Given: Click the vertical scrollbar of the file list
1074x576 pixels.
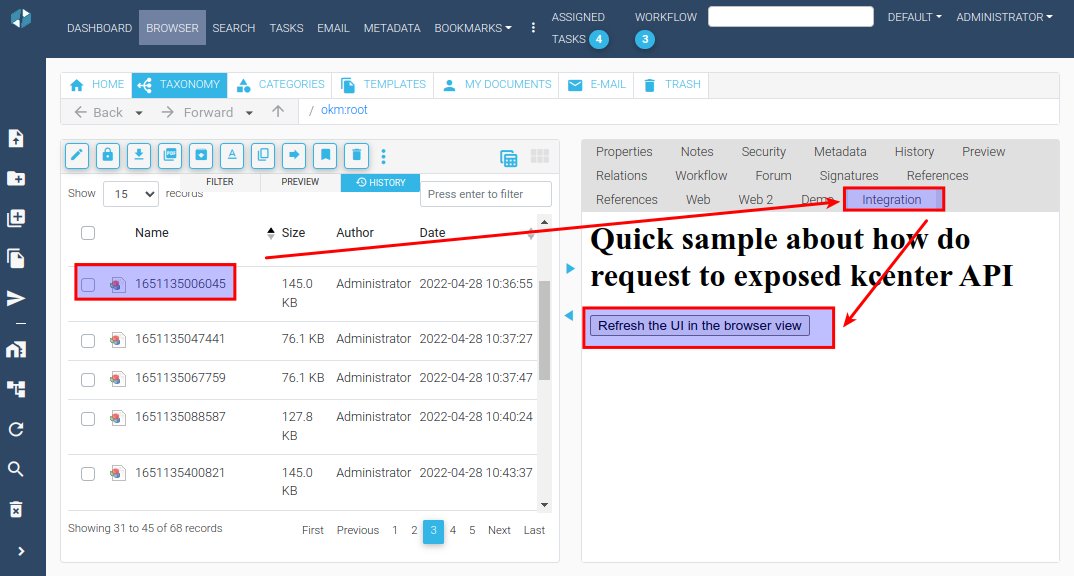Looking at the screenshot, I should (544, 330).
